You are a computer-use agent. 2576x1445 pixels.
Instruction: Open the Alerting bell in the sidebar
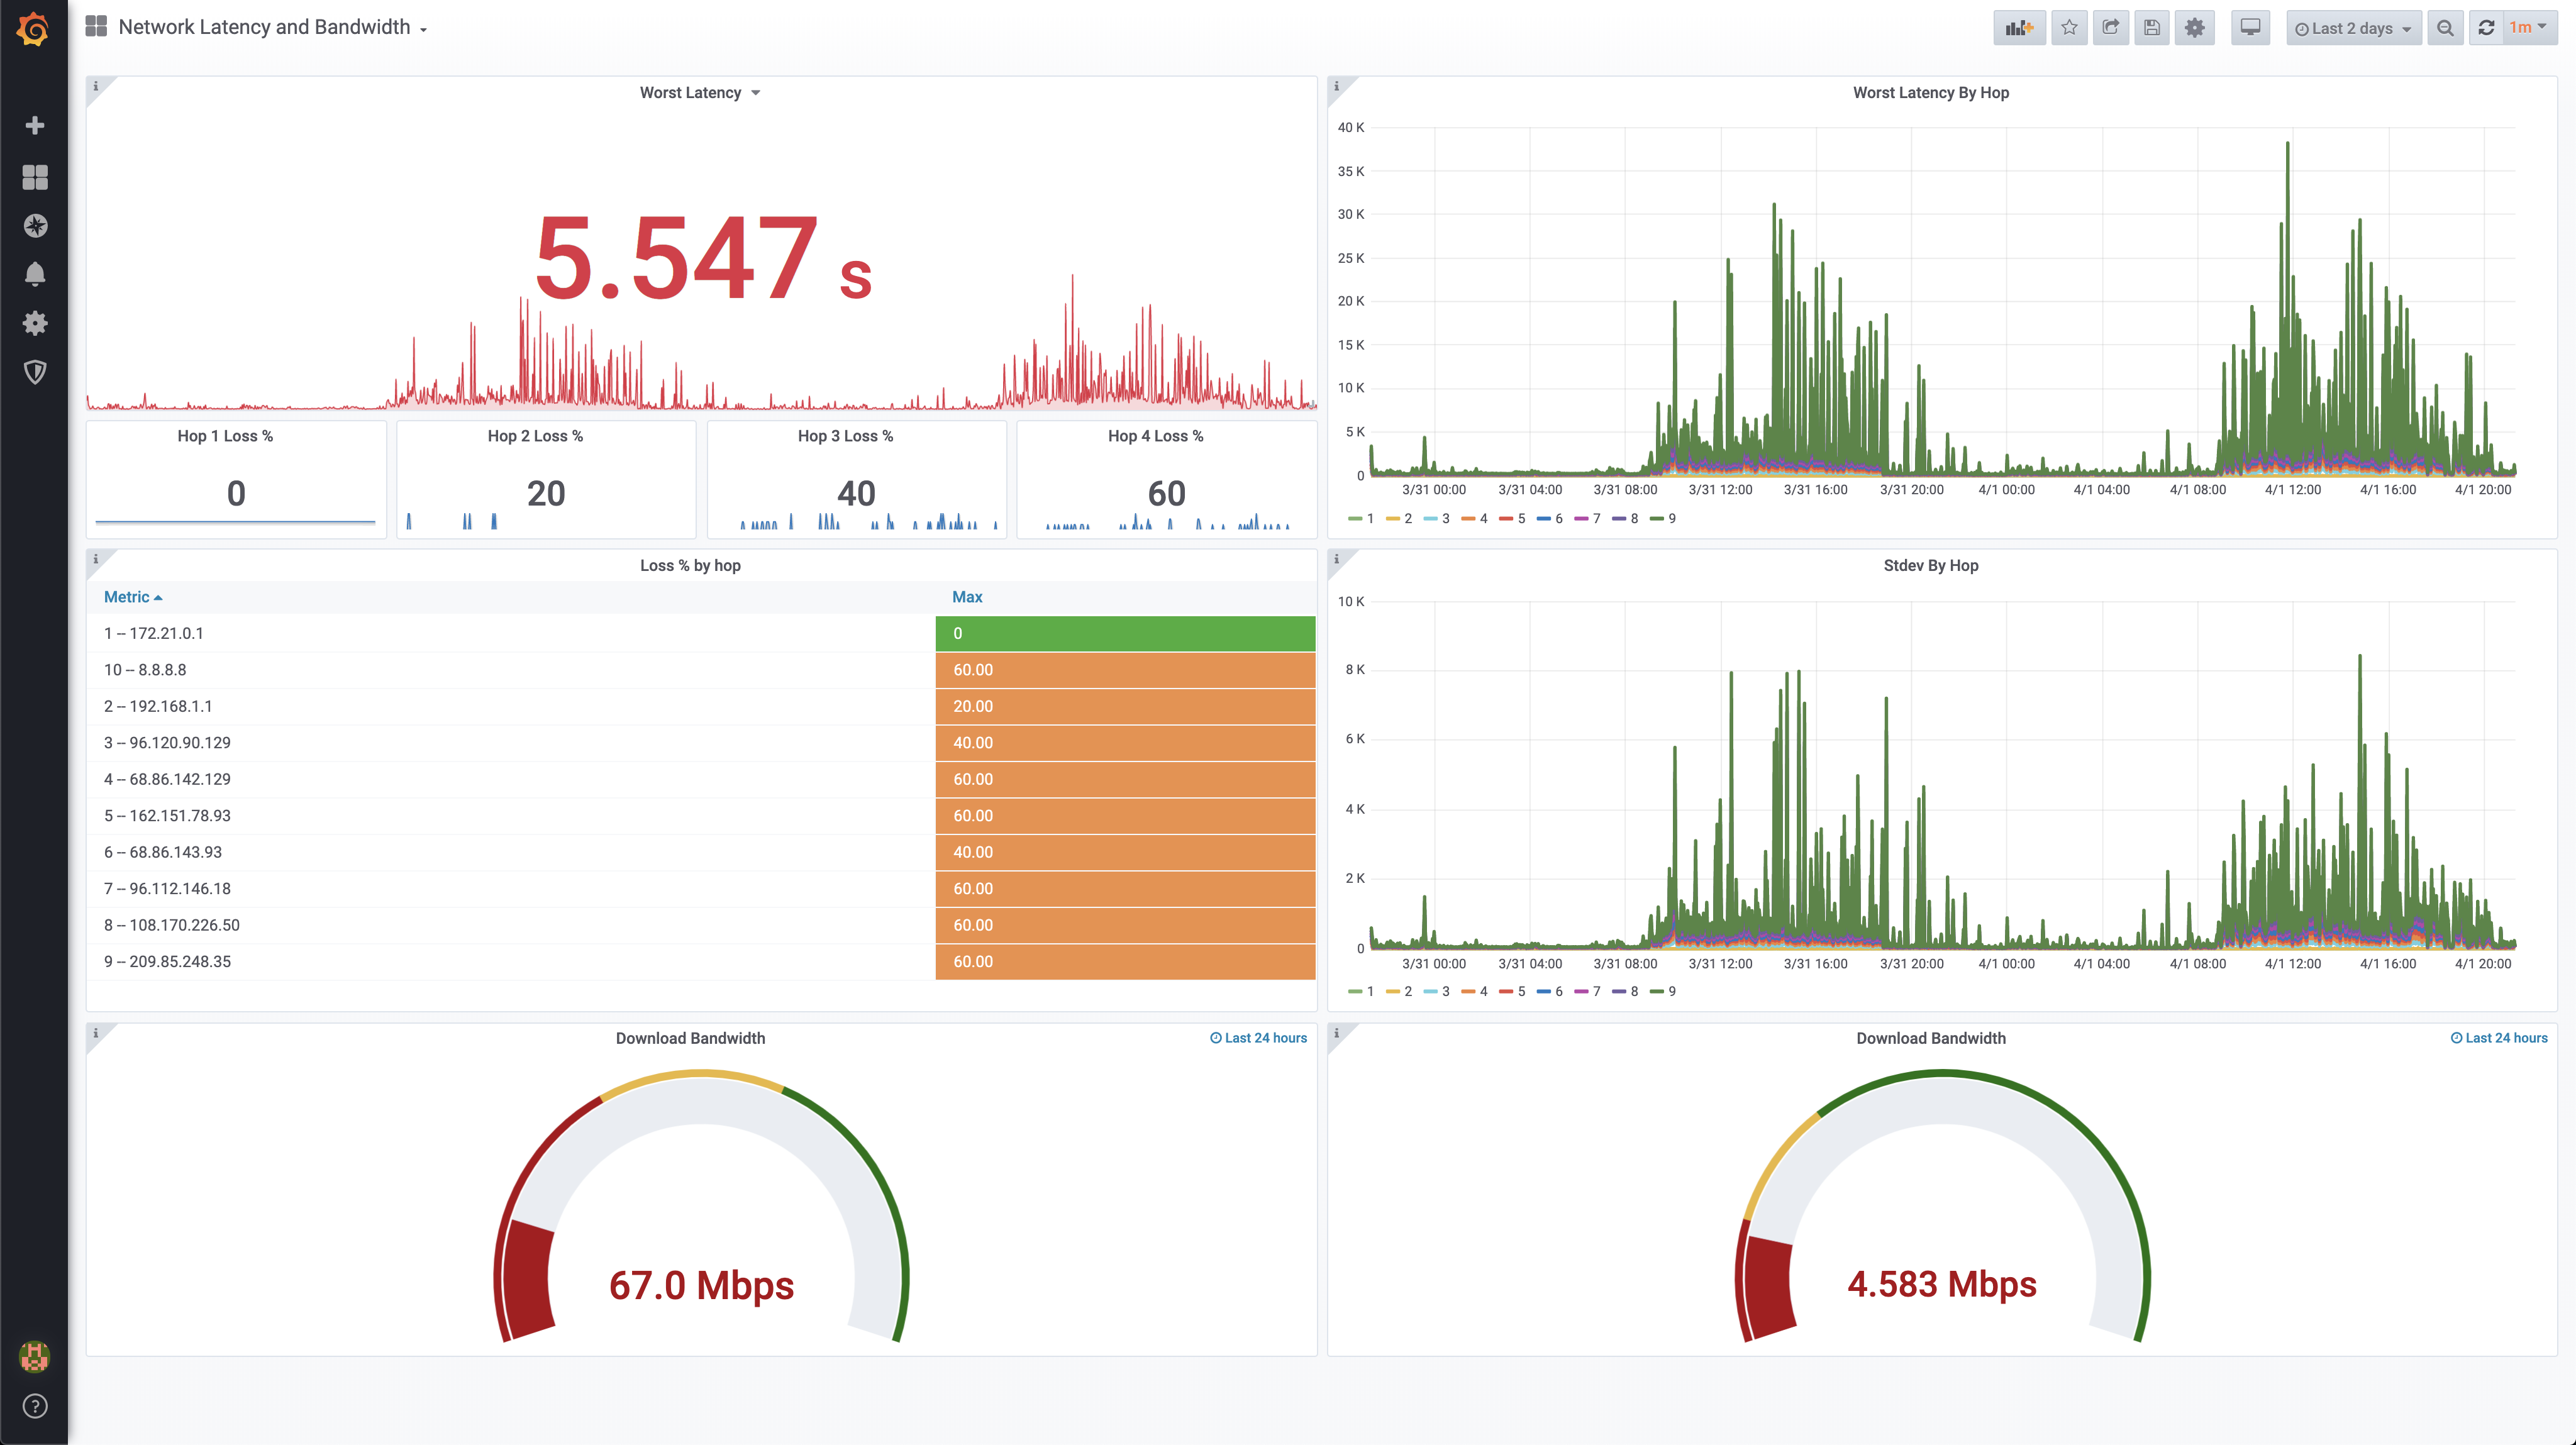click(x=36, y=273)
